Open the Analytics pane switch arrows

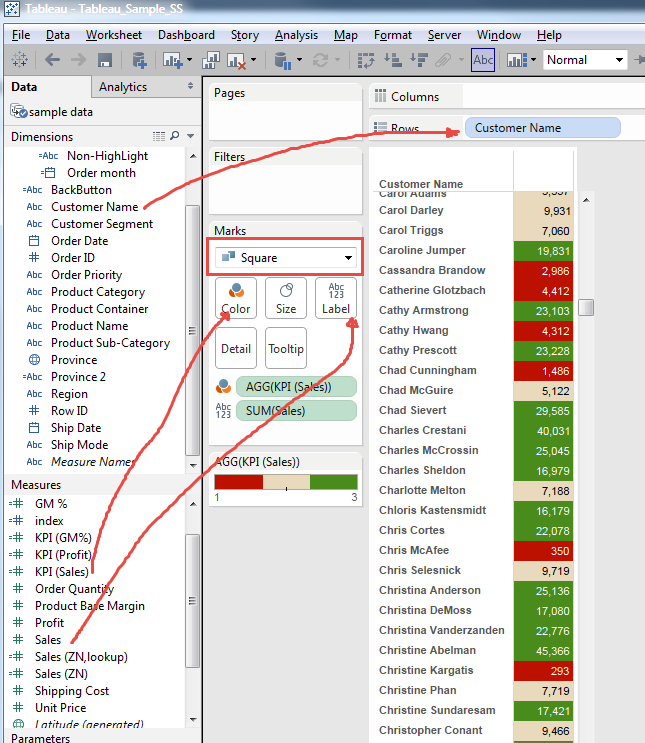[190, 86]
